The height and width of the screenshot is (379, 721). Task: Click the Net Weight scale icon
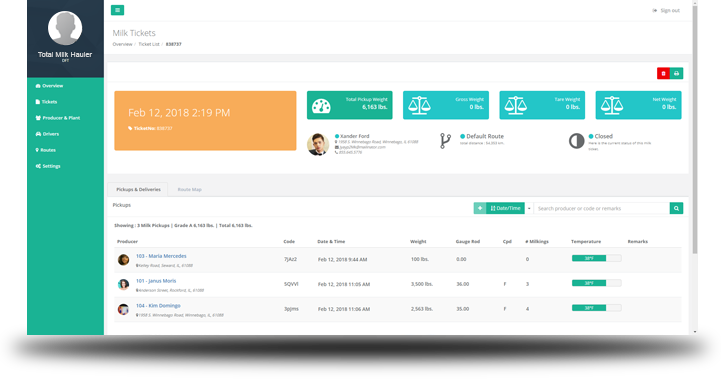pyautogui.click(x=612, y=105)
